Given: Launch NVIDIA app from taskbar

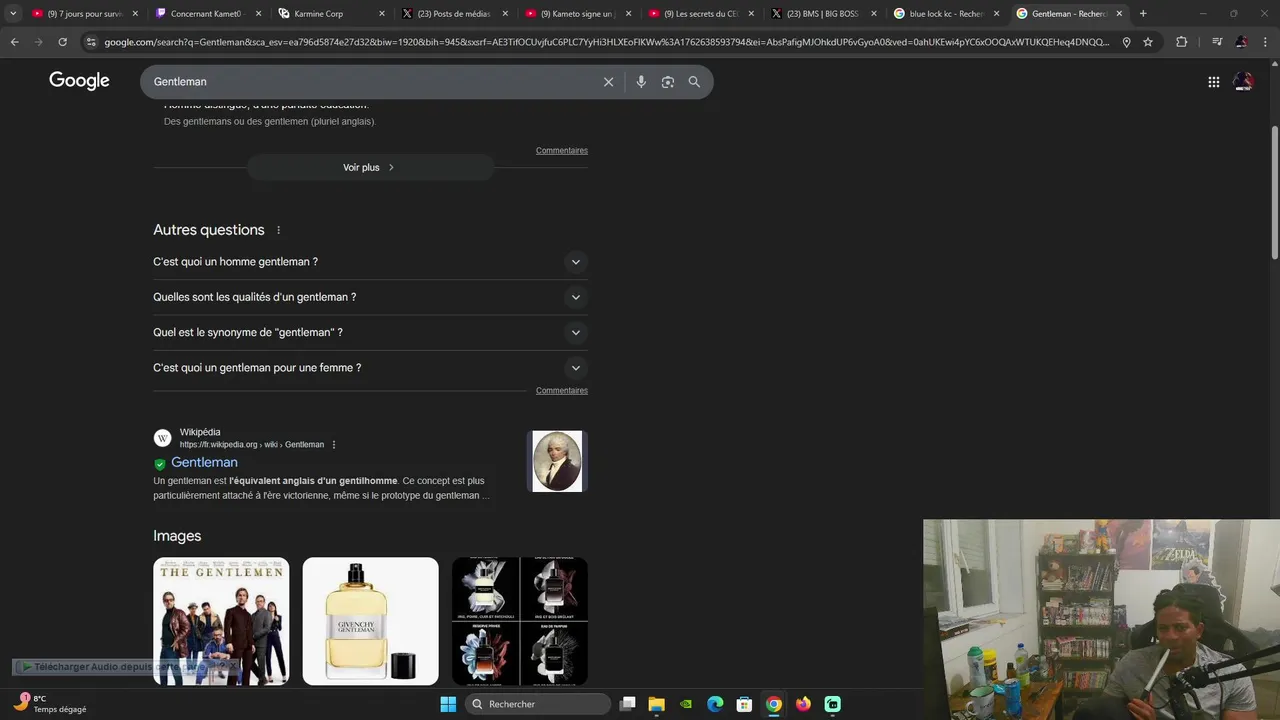Looking at the screenshot, I should 686,704.
